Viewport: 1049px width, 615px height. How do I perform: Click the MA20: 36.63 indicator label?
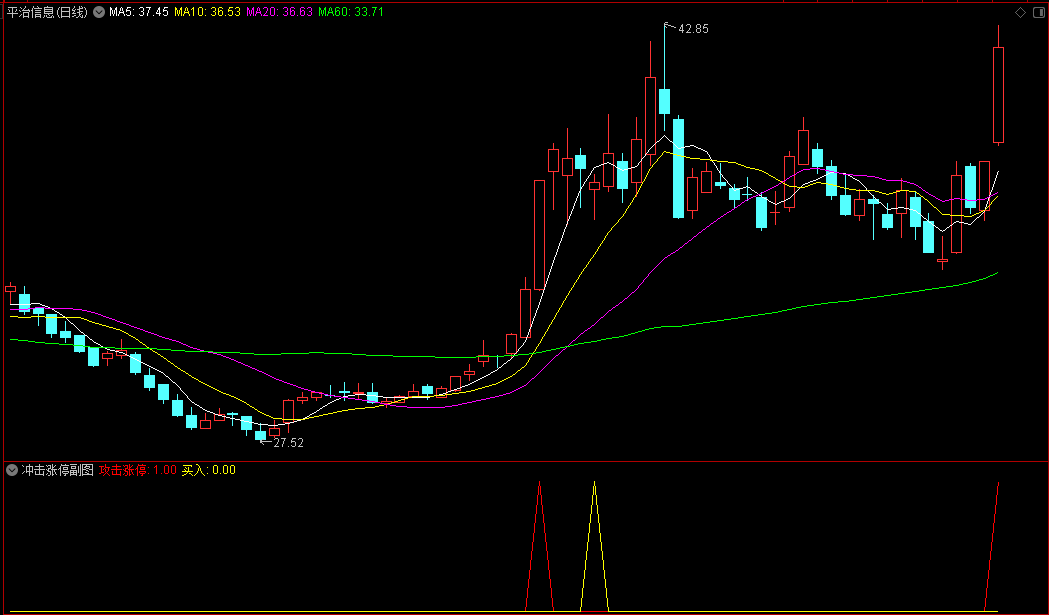point(280,12)
